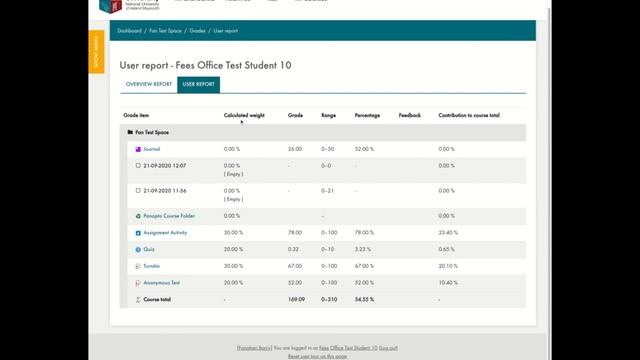Viewport: 640px width, 360px height.
Task: Click the Quiz grade 0.32
Action: 293,249
